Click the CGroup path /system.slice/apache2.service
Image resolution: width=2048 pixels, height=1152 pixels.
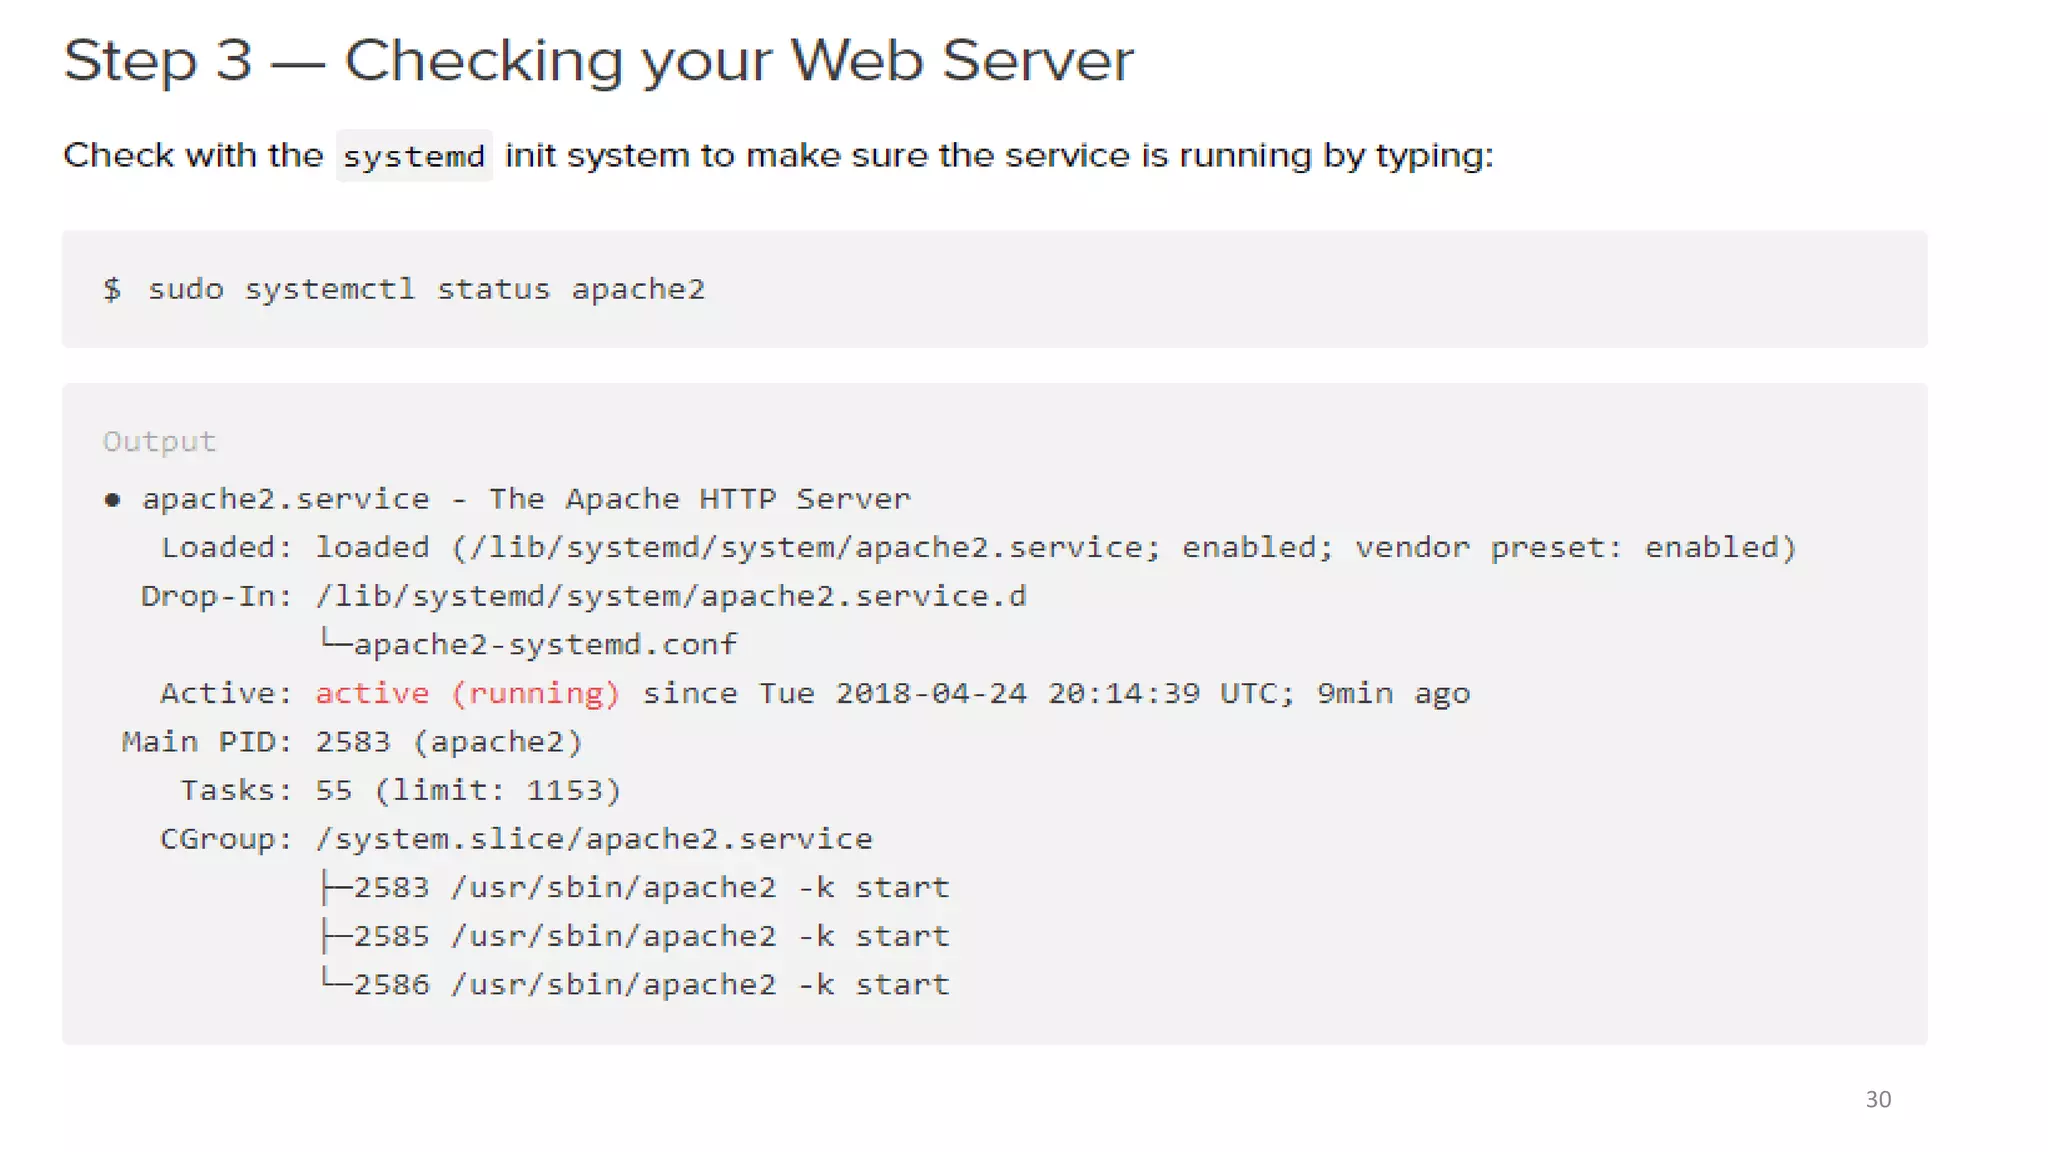tap(594, 838)
